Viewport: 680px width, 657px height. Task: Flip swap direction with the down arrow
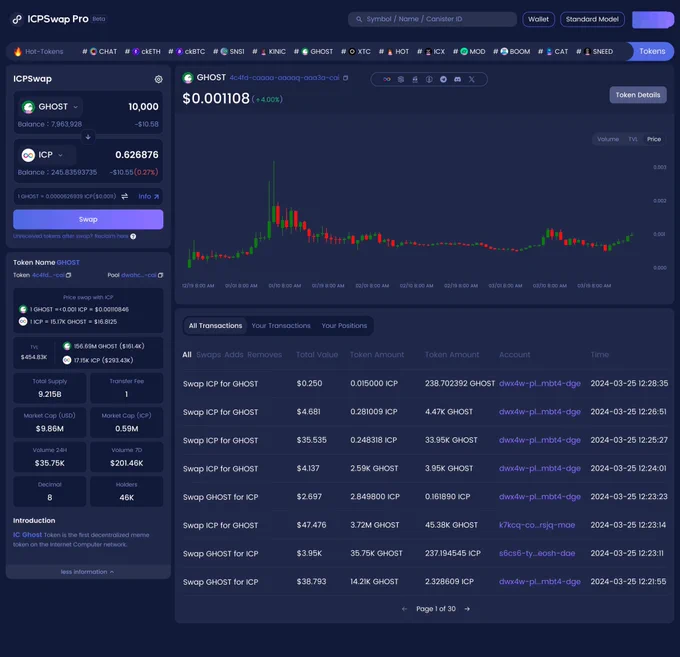pos(88,137)
